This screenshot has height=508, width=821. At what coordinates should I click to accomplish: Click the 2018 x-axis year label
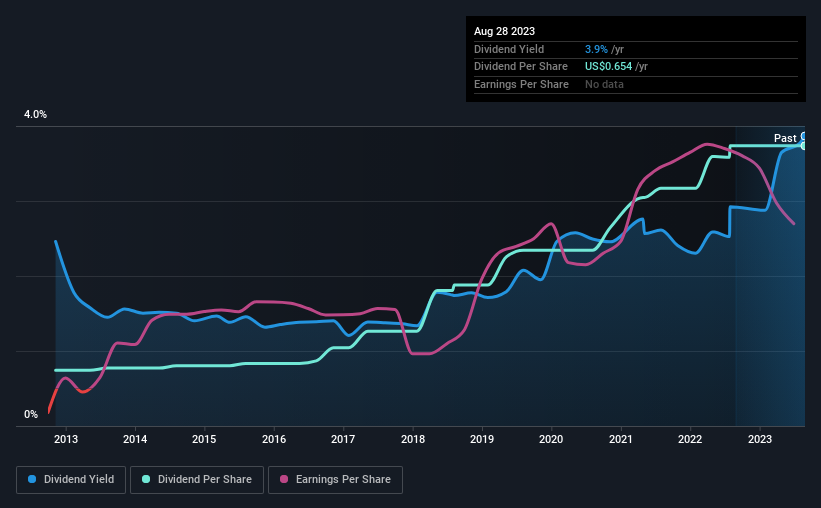(x=413, y=439)
